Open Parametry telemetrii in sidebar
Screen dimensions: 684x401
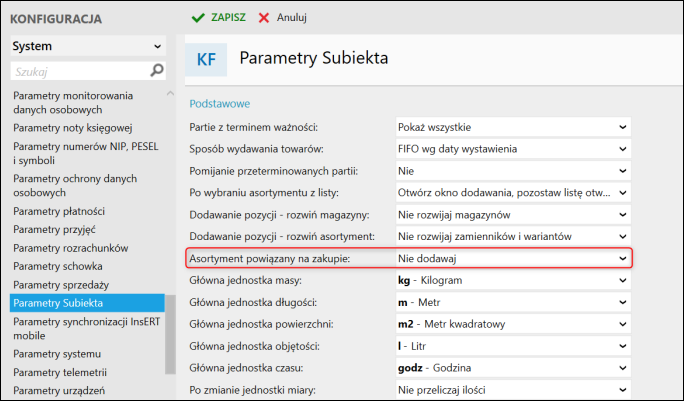pyautogui.click(x=60, y=372)
